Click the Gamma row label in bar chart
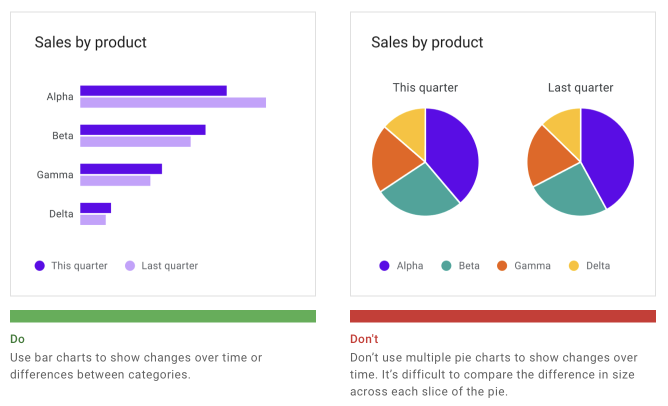Screen dimensions: 668x406 pos(55,175)
